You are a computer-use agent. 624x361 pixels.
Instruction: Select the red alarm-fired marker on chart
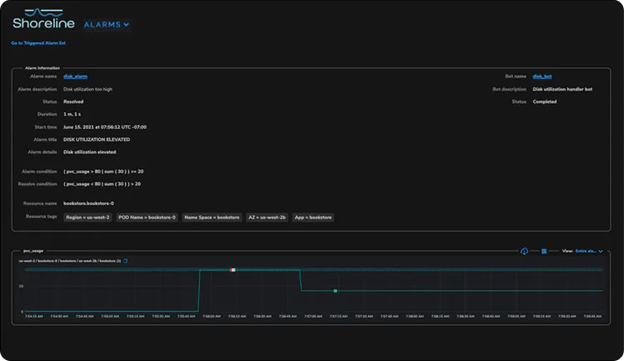coord(233,270)
